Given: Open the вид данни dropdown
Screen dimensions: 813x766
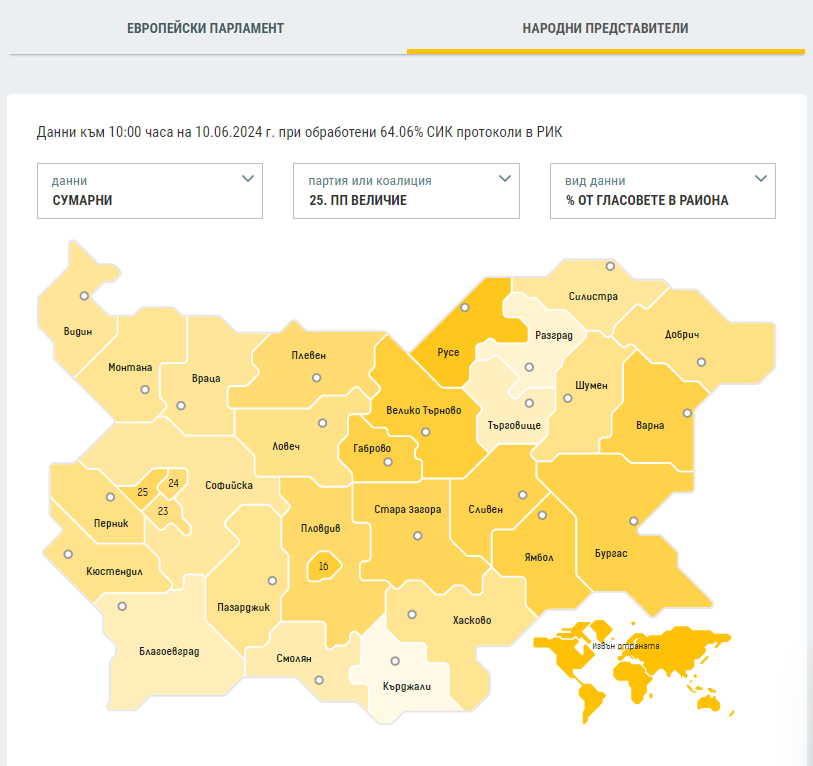Looking at the screenshot, I should 663,191.
